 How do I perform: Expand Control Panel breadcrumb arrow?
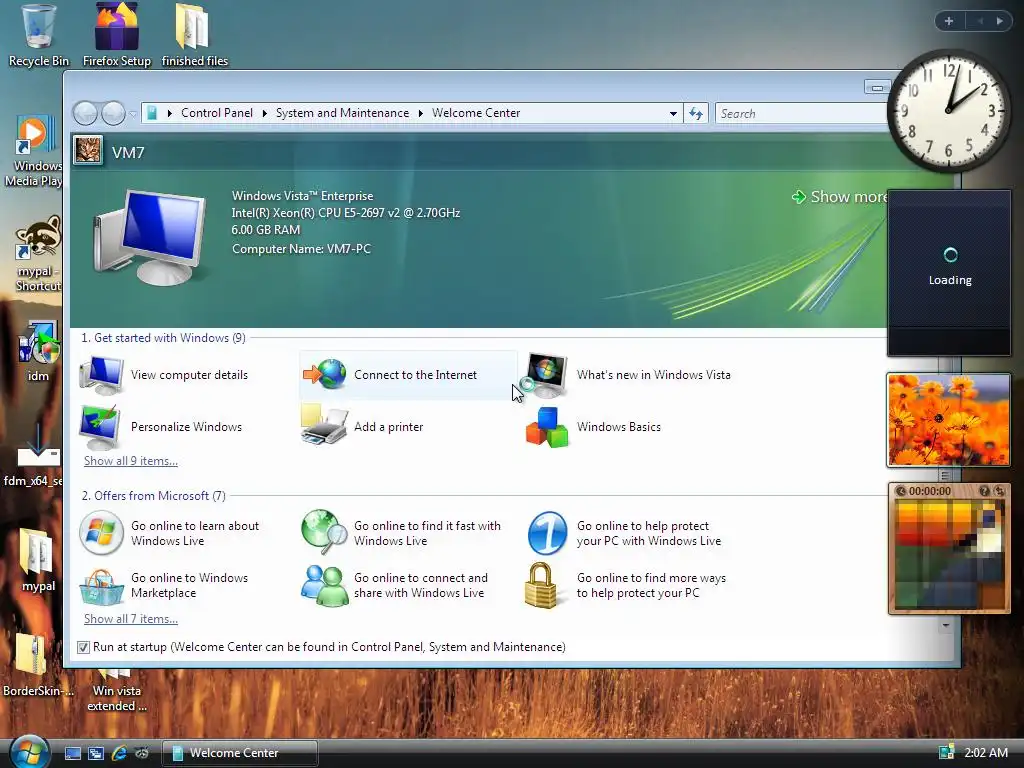click(x=264, y=114)
